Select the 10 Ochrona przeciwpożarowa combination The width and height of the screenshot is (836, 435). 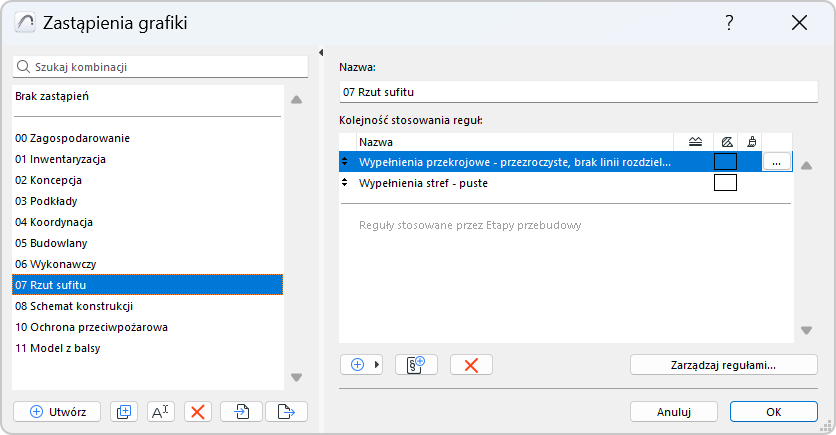pyautogui.click(x=91, y=327)
